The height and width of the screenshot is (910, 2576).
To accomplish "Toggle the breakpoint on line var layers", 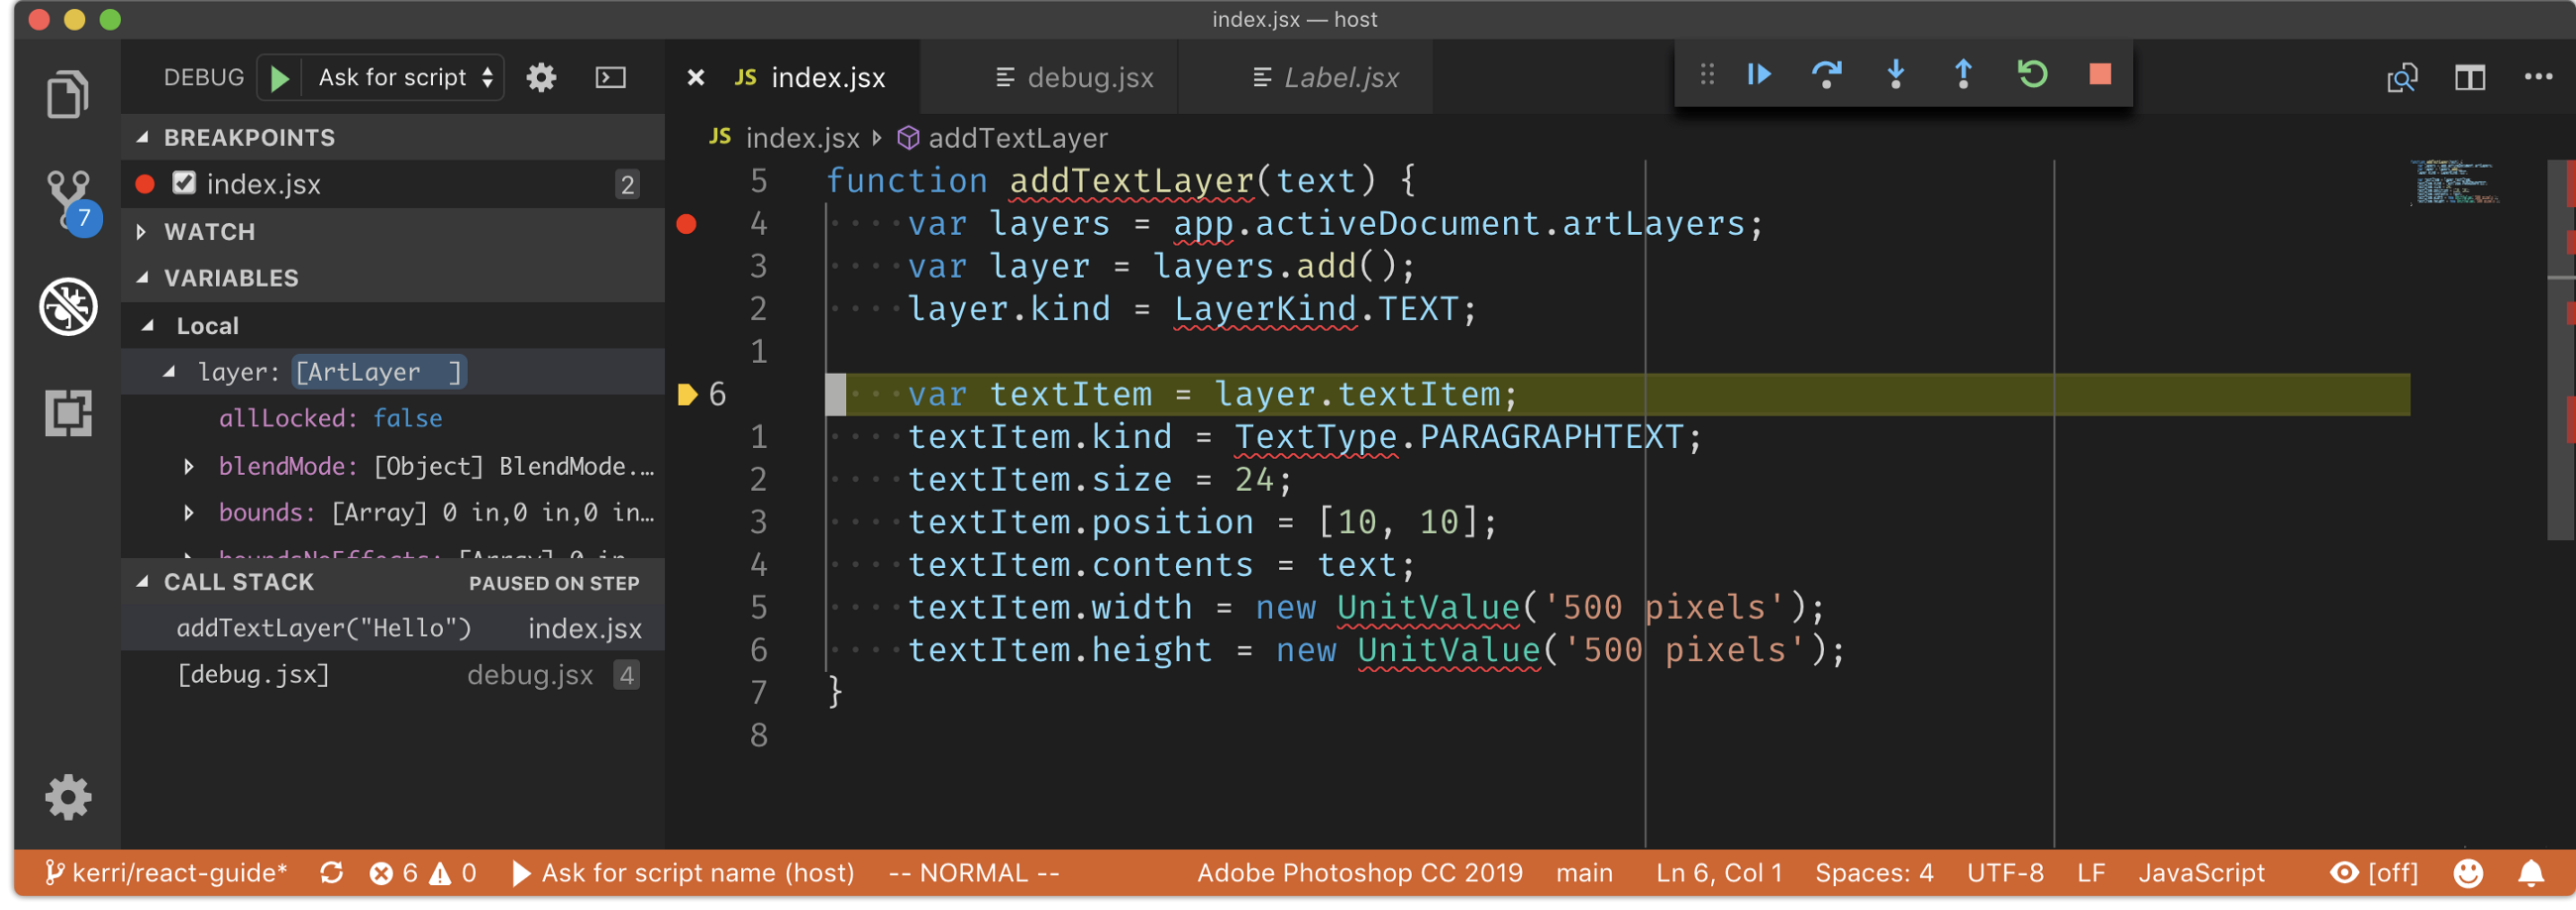I will coord(686,224).
